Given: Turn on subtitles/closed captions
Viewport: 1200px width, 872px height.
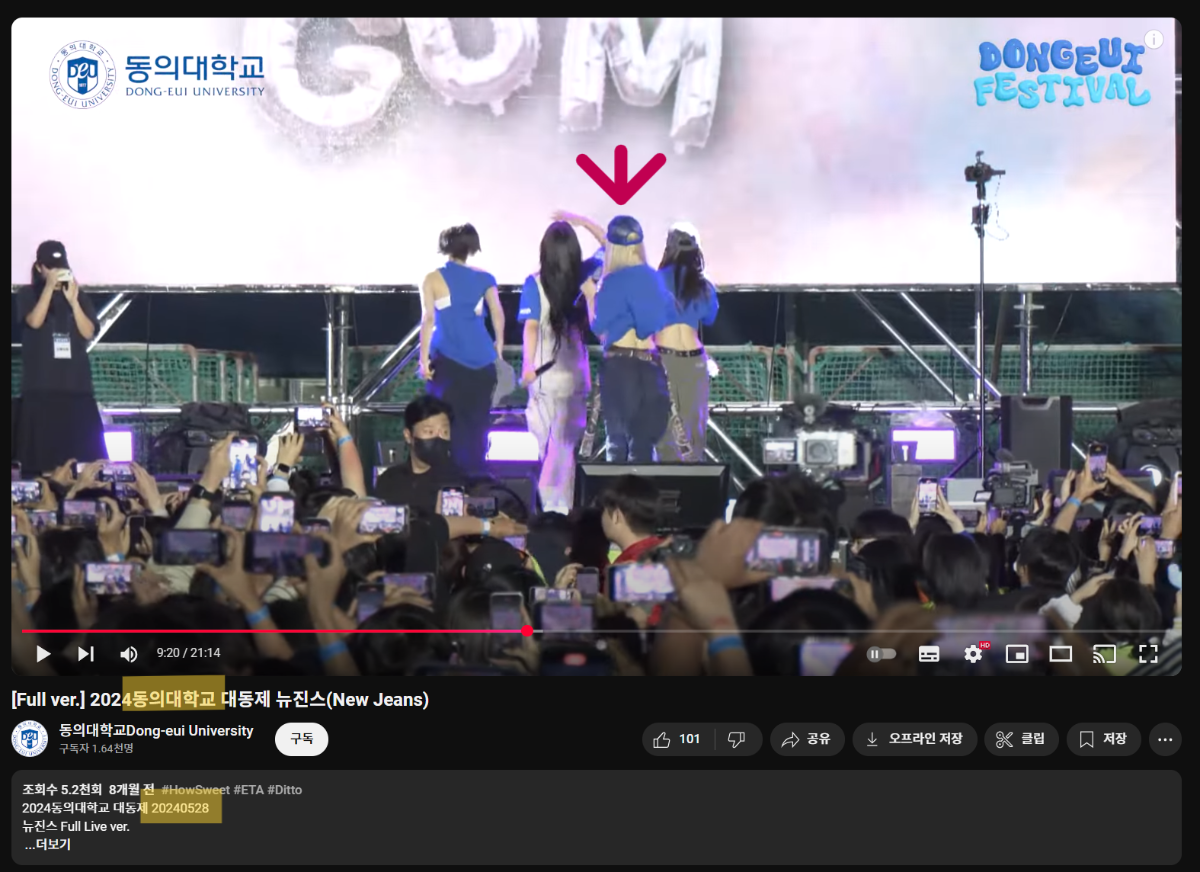Looking at the screenshot, I should [929, 654].
